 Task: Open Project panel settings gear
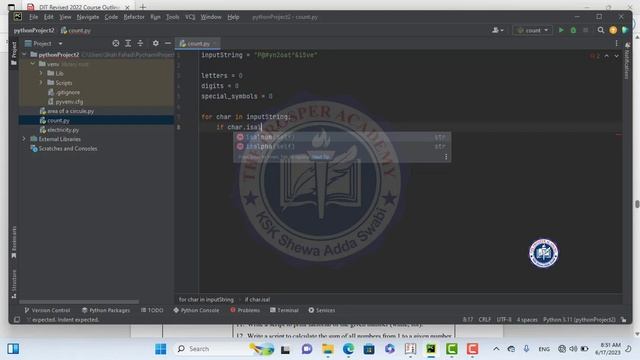point(156,43)
